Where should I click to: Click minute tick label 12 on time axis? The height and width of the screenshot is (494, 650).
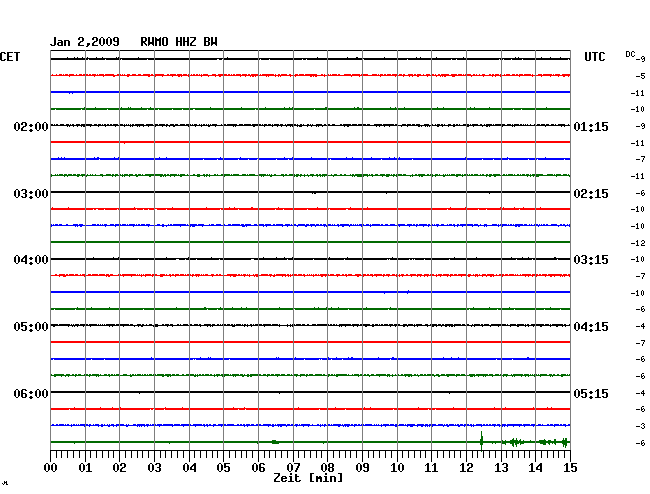(x=466, y=468)
